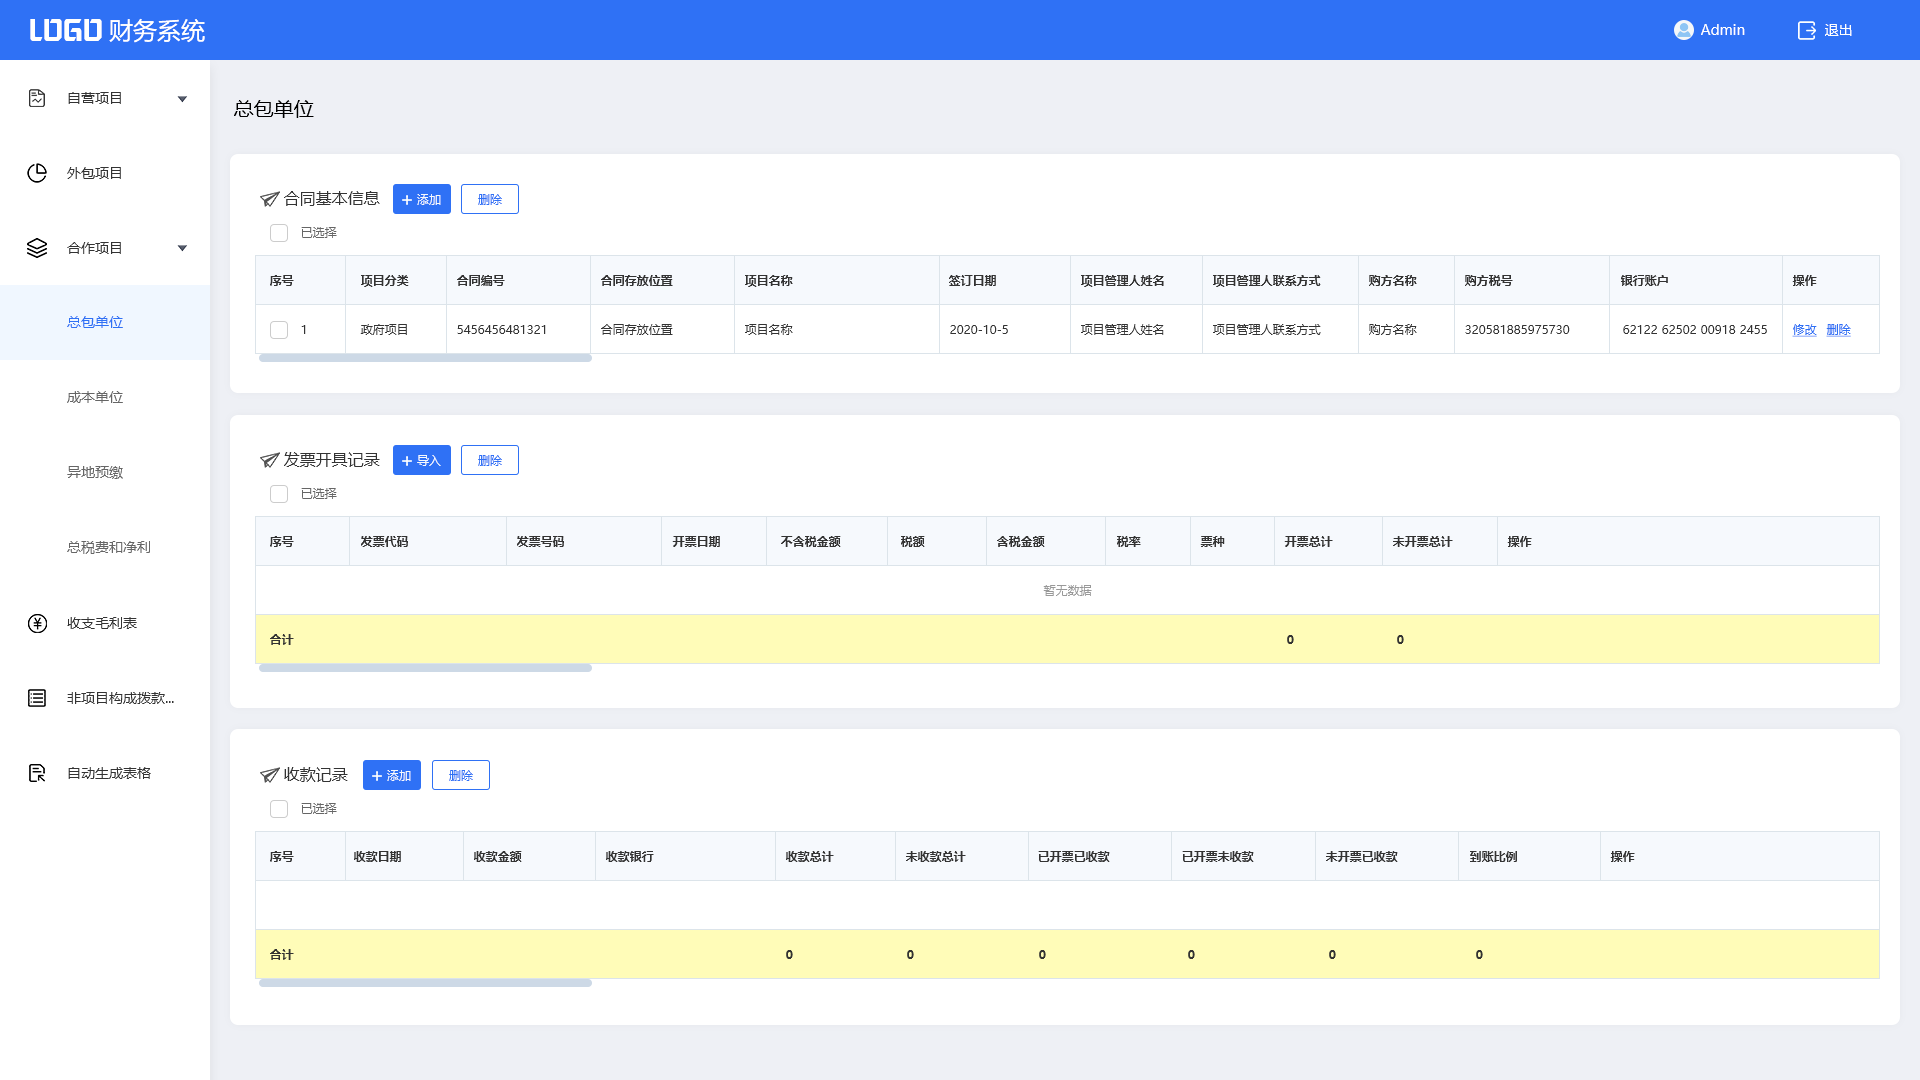Click the 自营项目 sidebar icon
Image resolution: width=1920 pixels, height=1080 pixels.
37,98
